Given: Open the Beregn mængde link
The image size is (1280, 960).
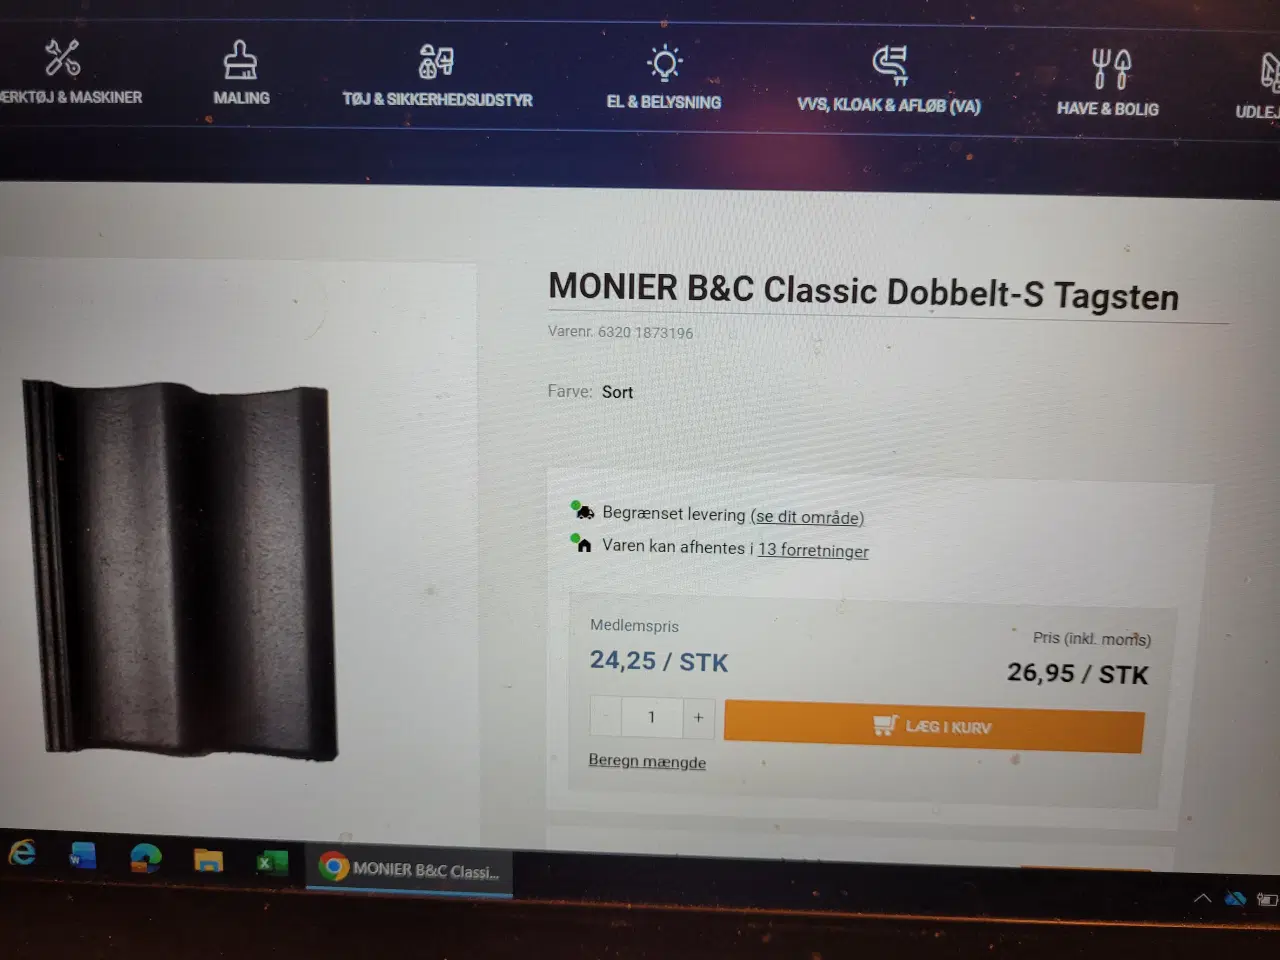Looking at the screenshot, I should click(647, 761).
